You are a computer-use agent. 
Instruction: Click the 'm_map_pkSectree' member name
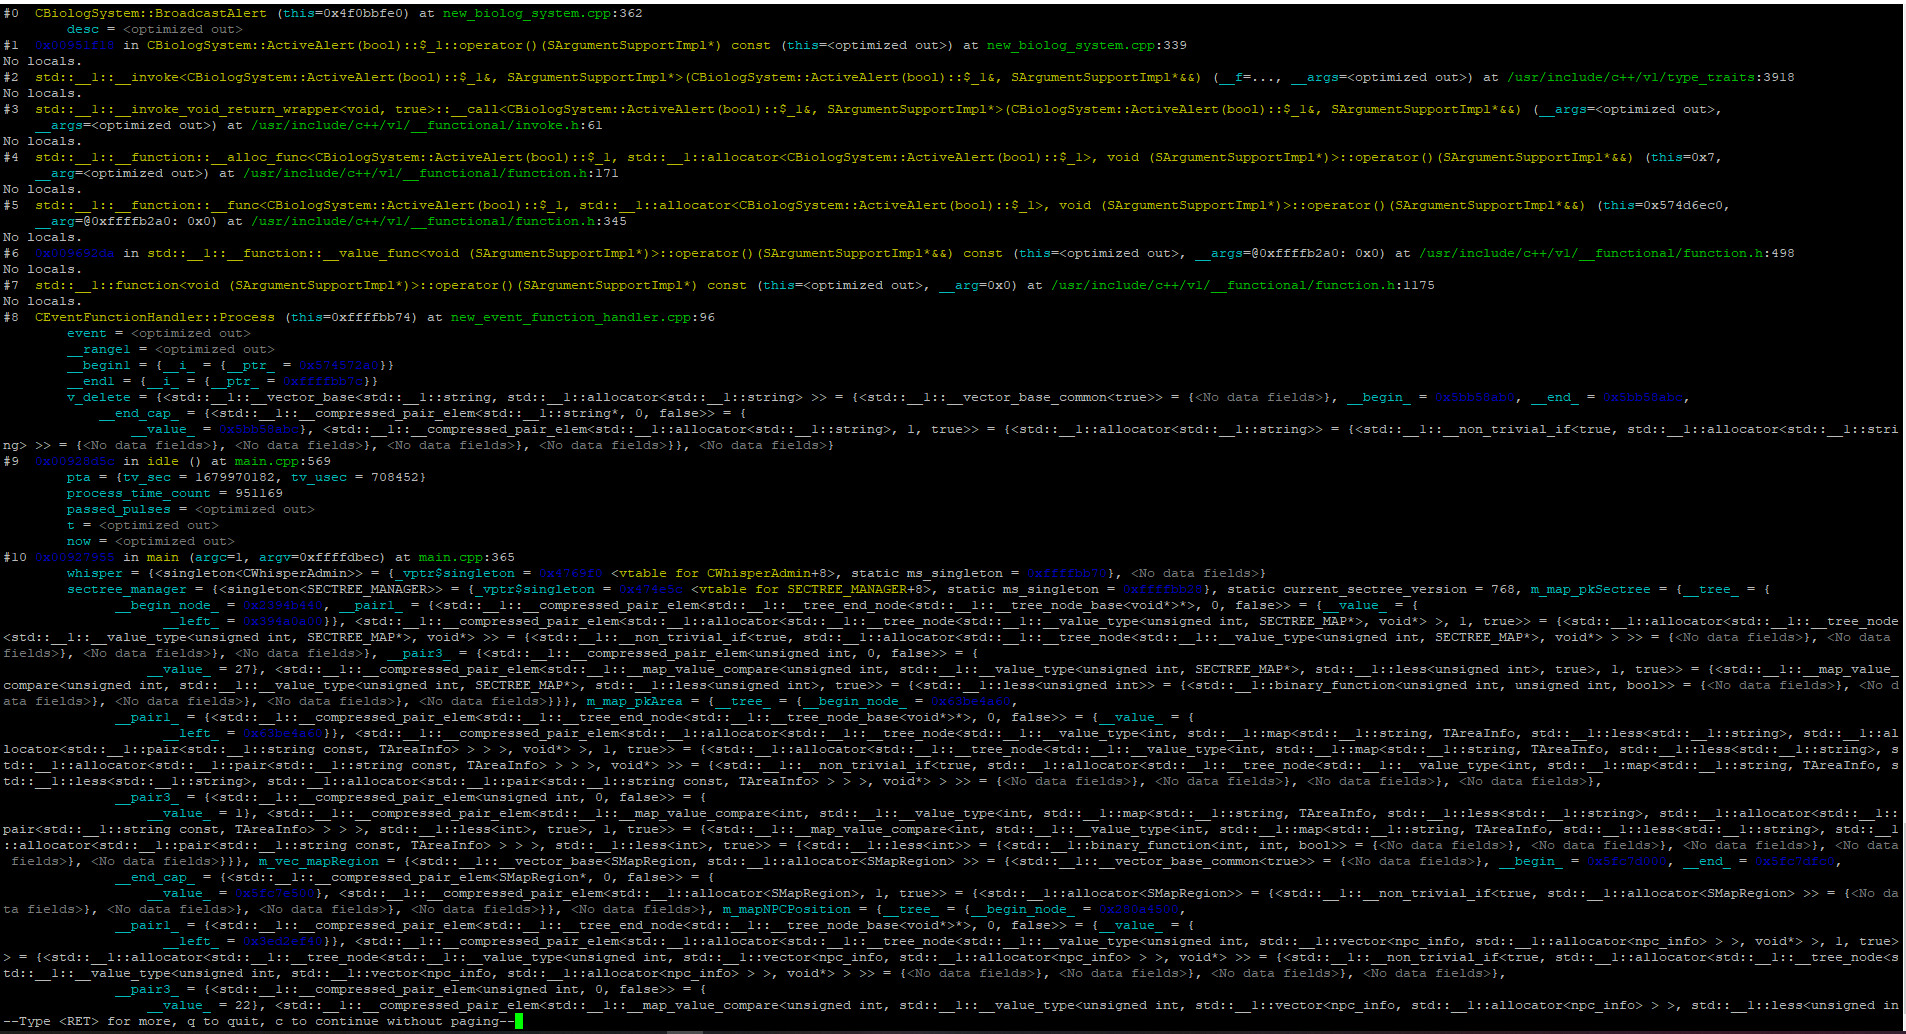[x=1591, y=589]
